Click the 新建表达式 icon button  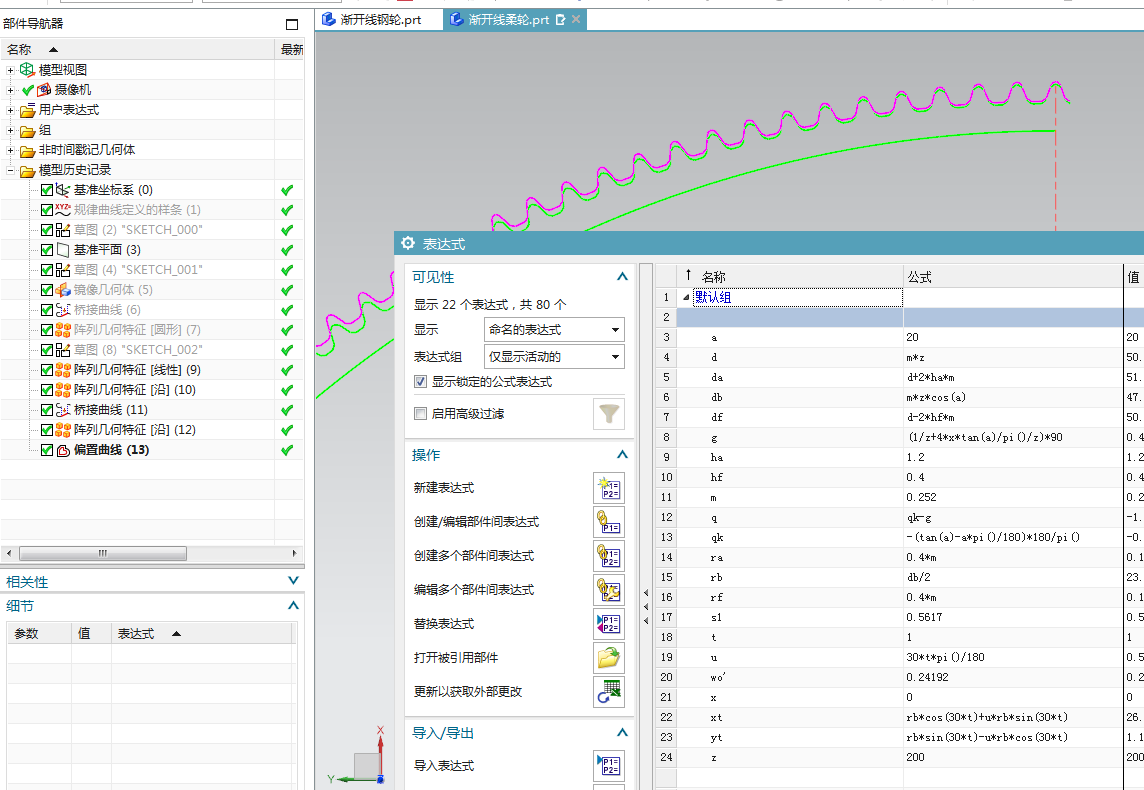click(608, 488)
